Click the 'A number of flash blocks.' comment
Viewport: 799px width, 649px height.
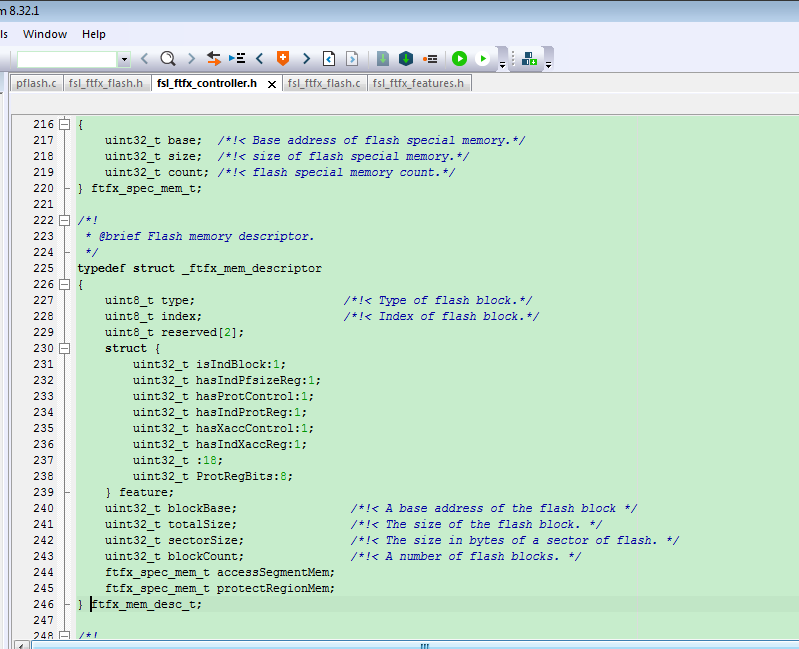pos(466,556)
